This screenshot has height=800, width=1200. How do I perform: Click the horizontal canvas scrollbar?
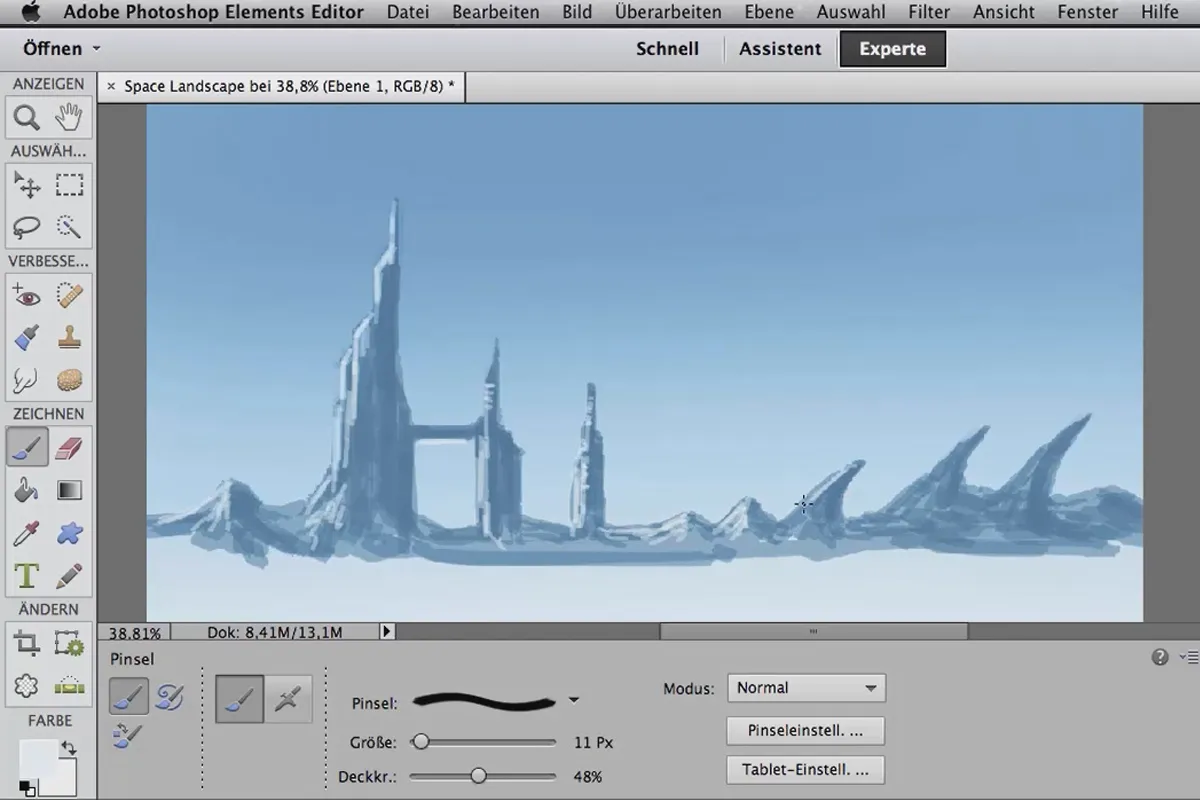(x=813, y=631)
